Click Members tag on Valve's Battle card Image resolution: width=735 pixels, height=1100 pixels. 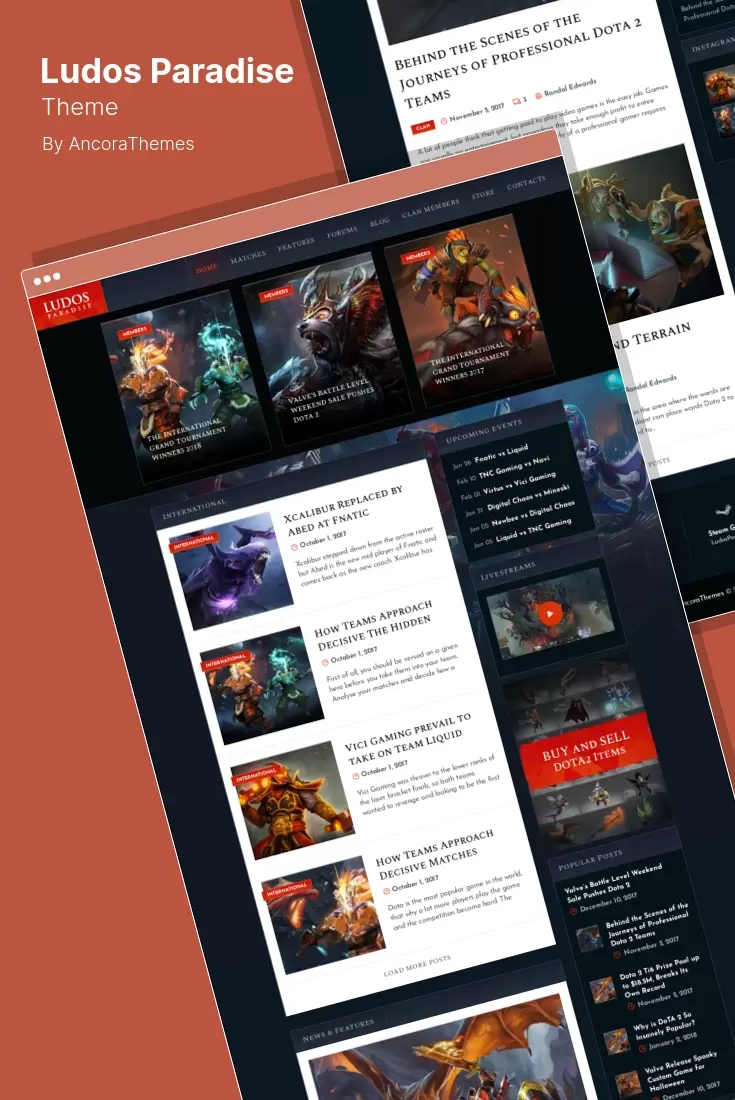pyautogui.click(x=276, y=293)
